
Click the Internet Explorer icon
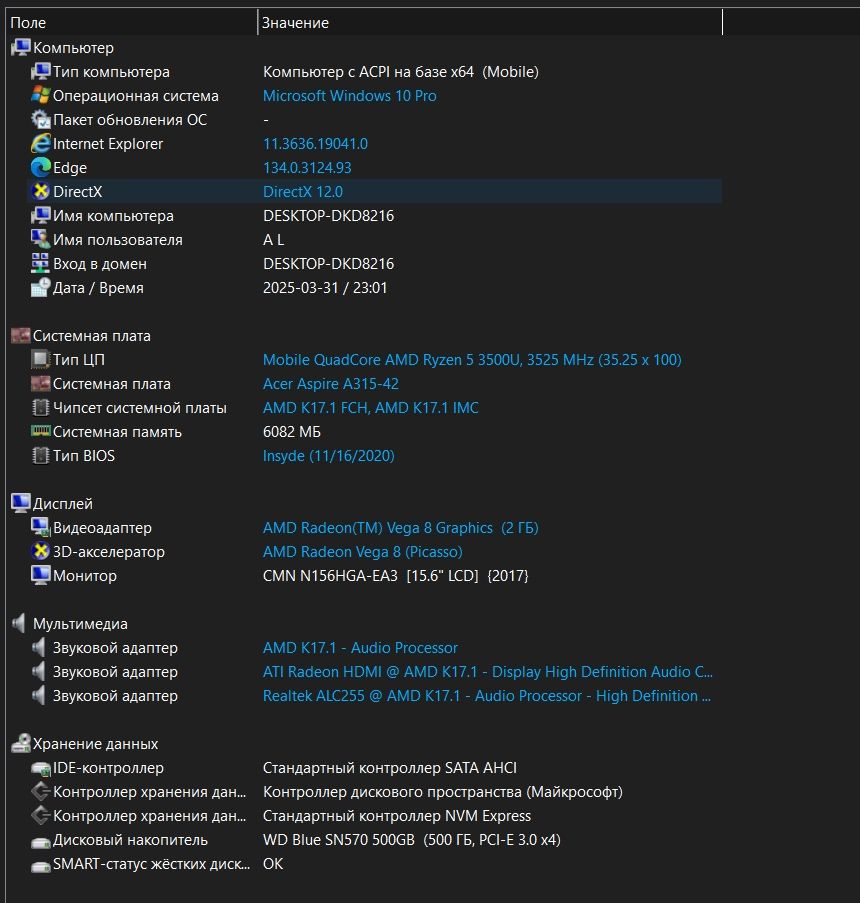[41, 143]
